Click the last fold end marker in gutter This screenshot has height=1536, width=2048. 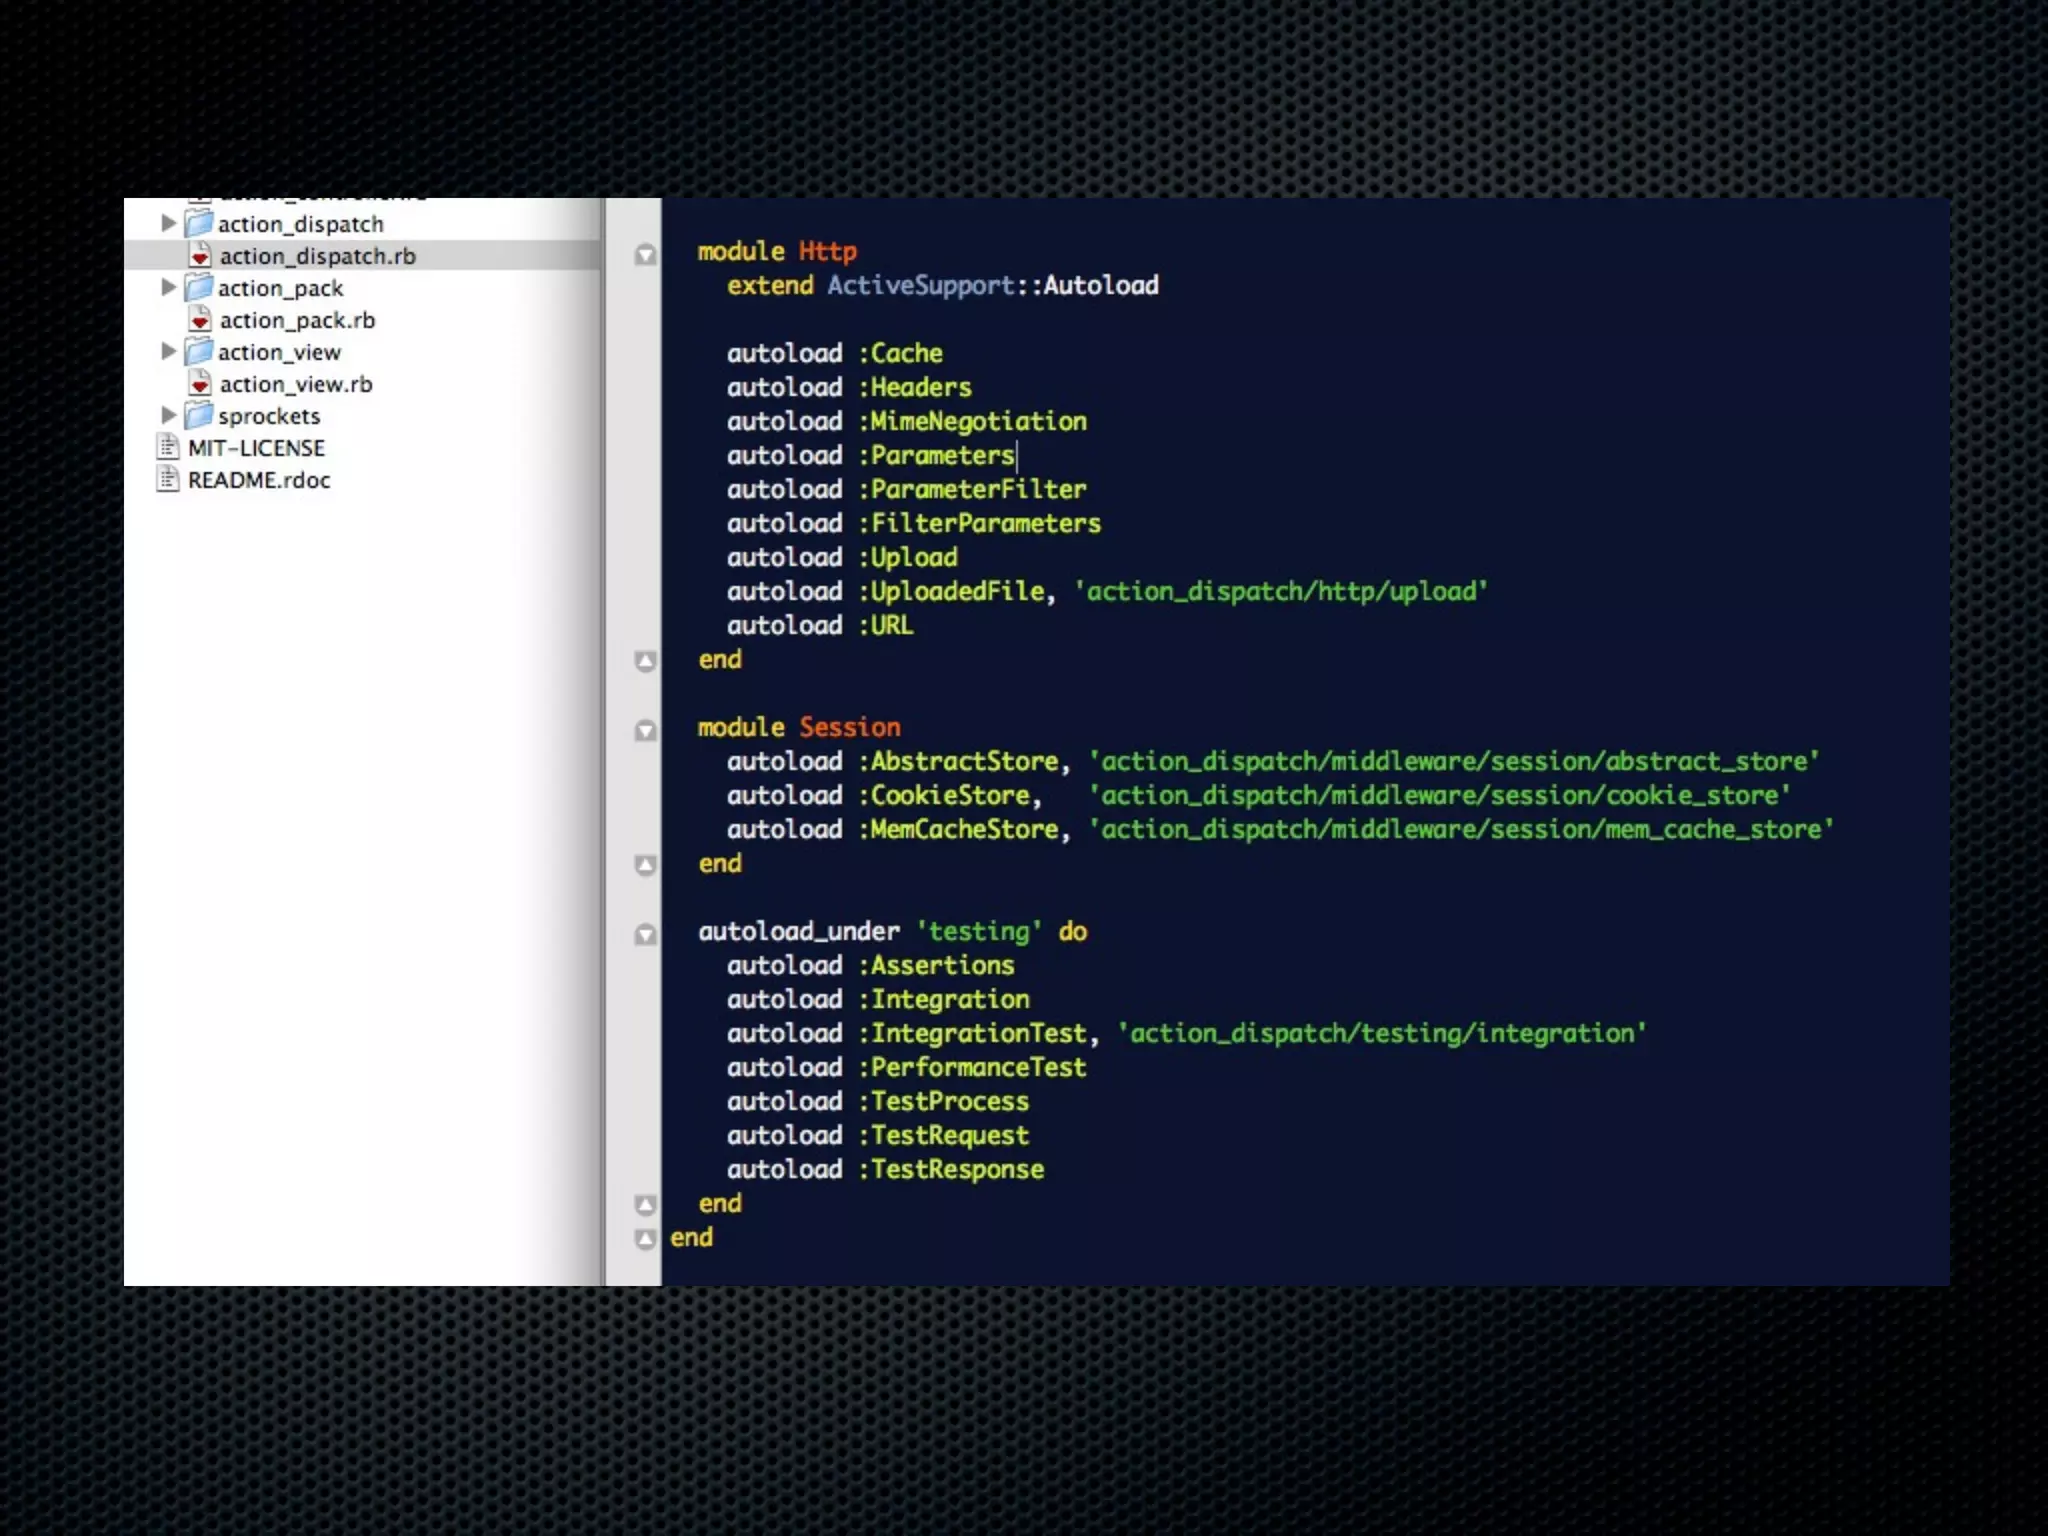[646, 1239]
